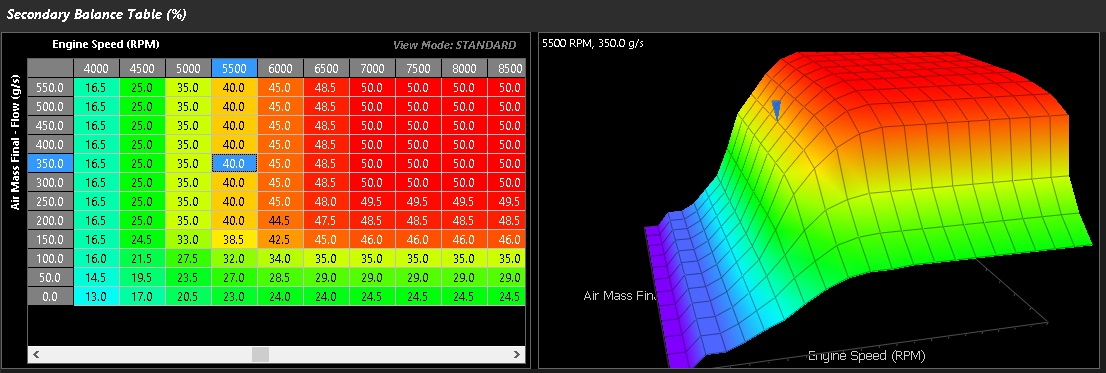
Task: Click the highlighted 5500 RPM column header
Action: [234, 68]
